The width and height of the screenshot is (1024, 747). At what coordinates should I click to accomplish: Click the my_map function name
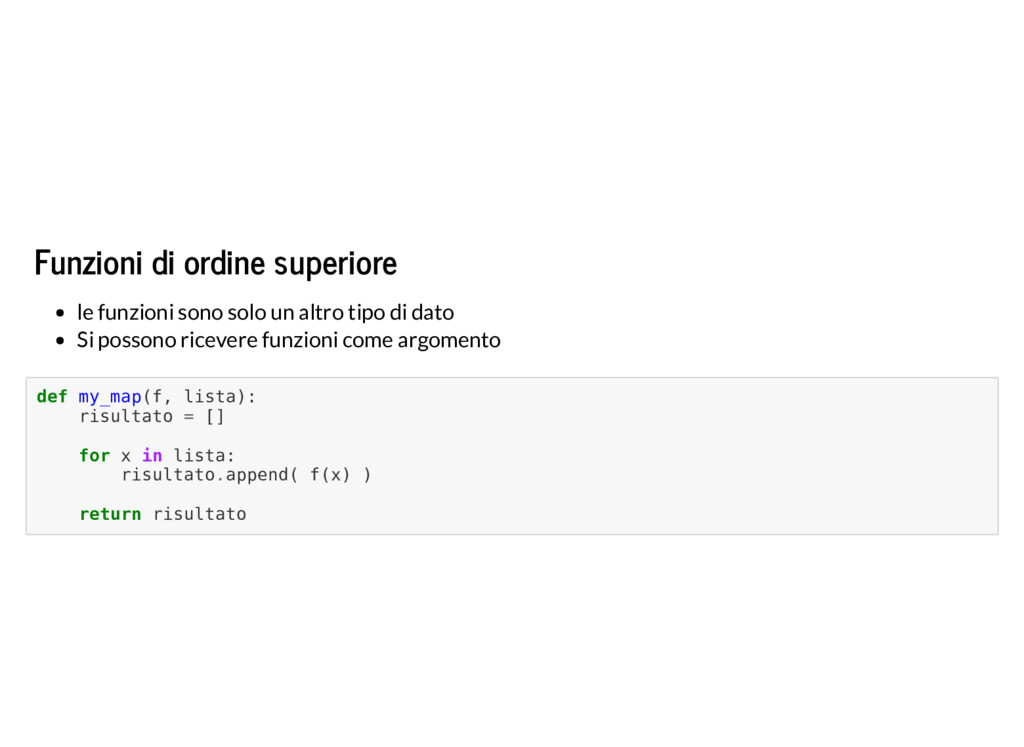[x=110, y=397]
